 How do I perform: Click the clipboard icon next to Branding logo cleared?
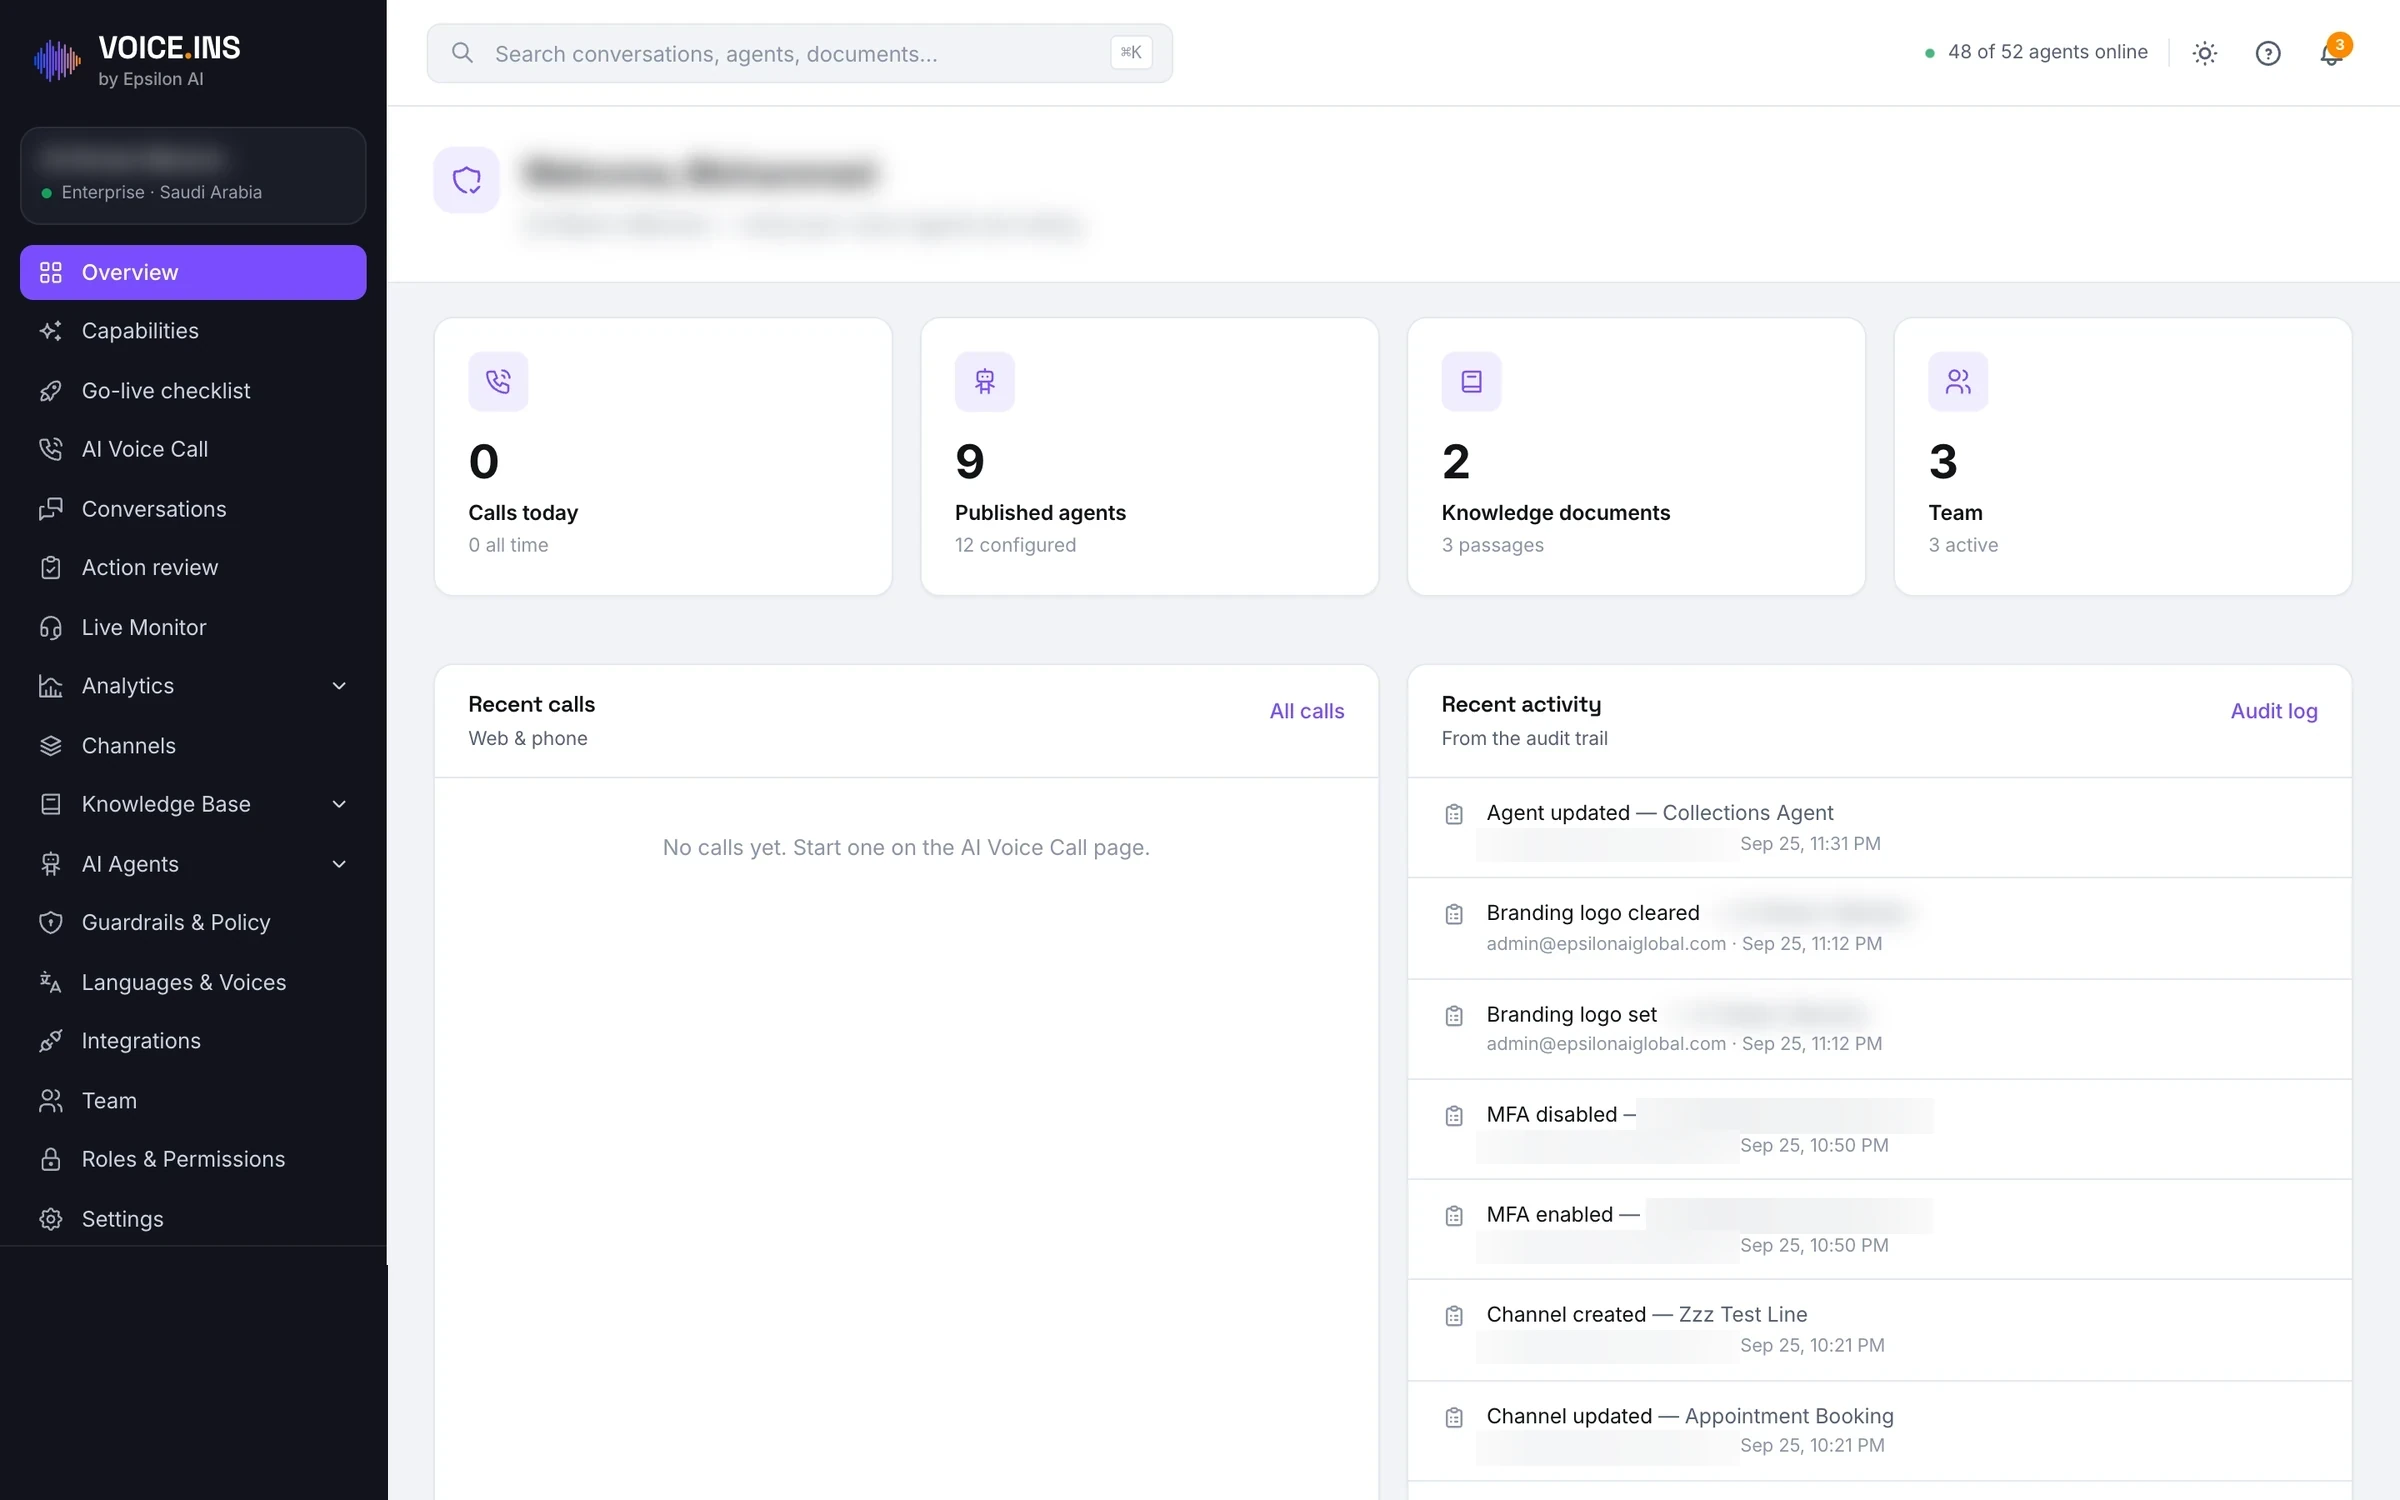coord(1454,914)
